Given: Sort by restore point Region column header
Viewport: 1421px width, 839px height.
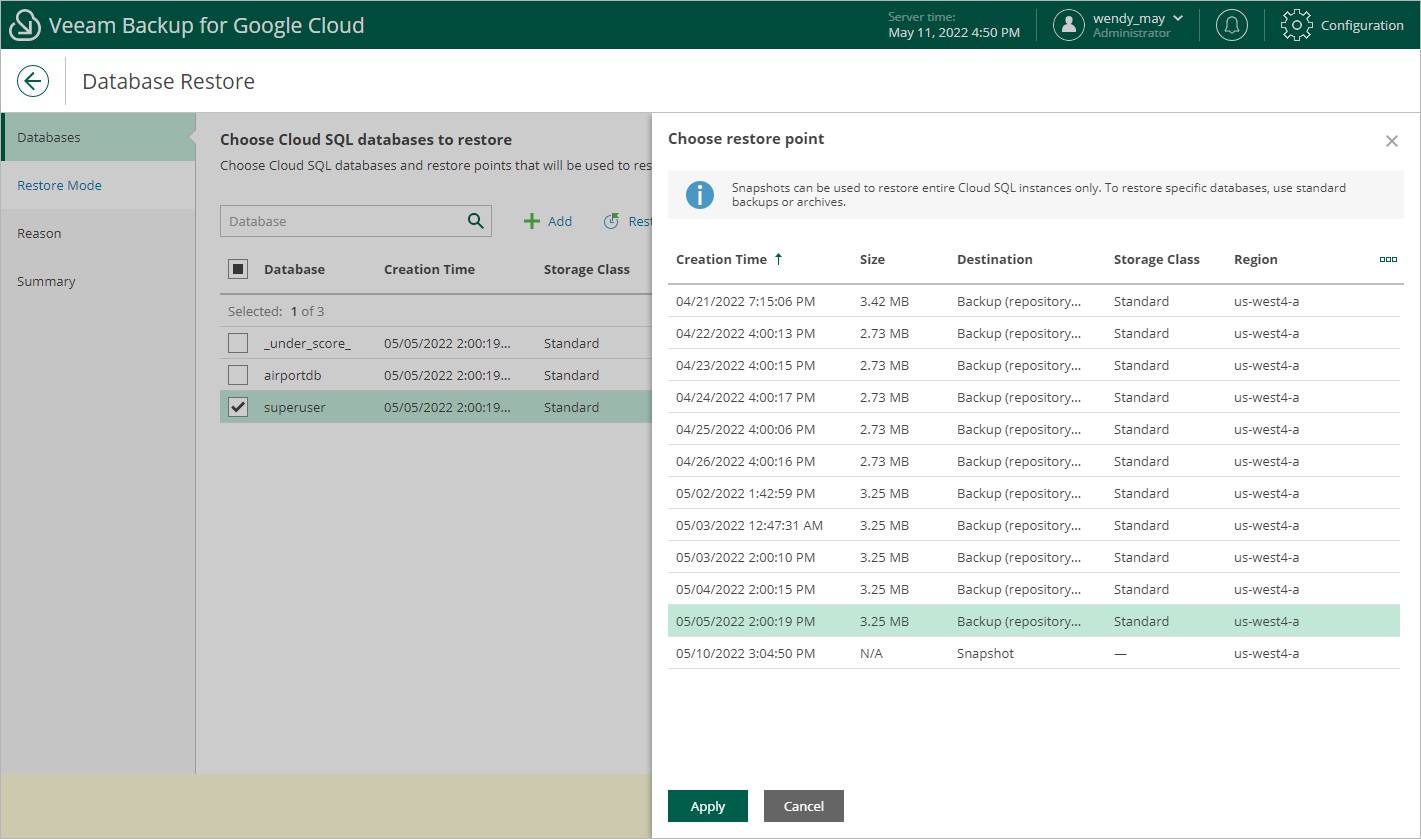Looking at the screenshot, I should [1256, 259].
